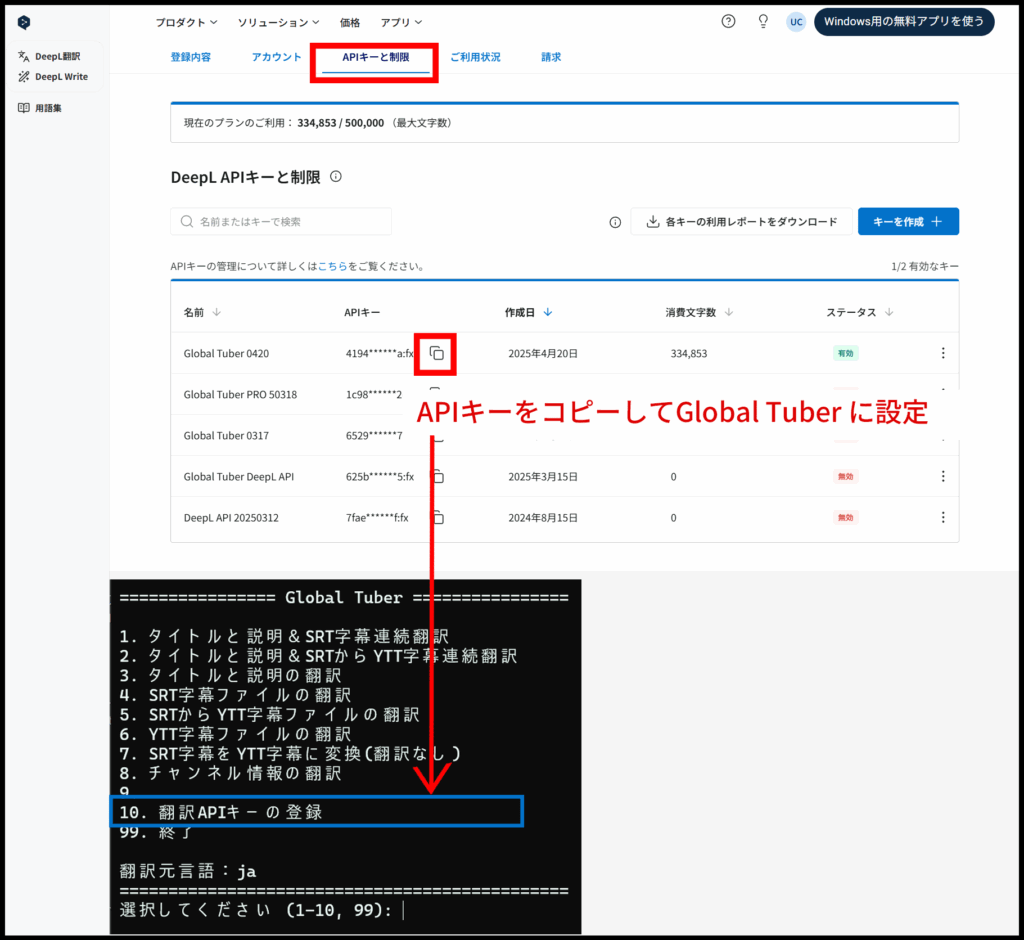Click the lightbulb icon in the header
Image resolution: width=1024 pixels, height=940 pixels.
pos(763,22)
